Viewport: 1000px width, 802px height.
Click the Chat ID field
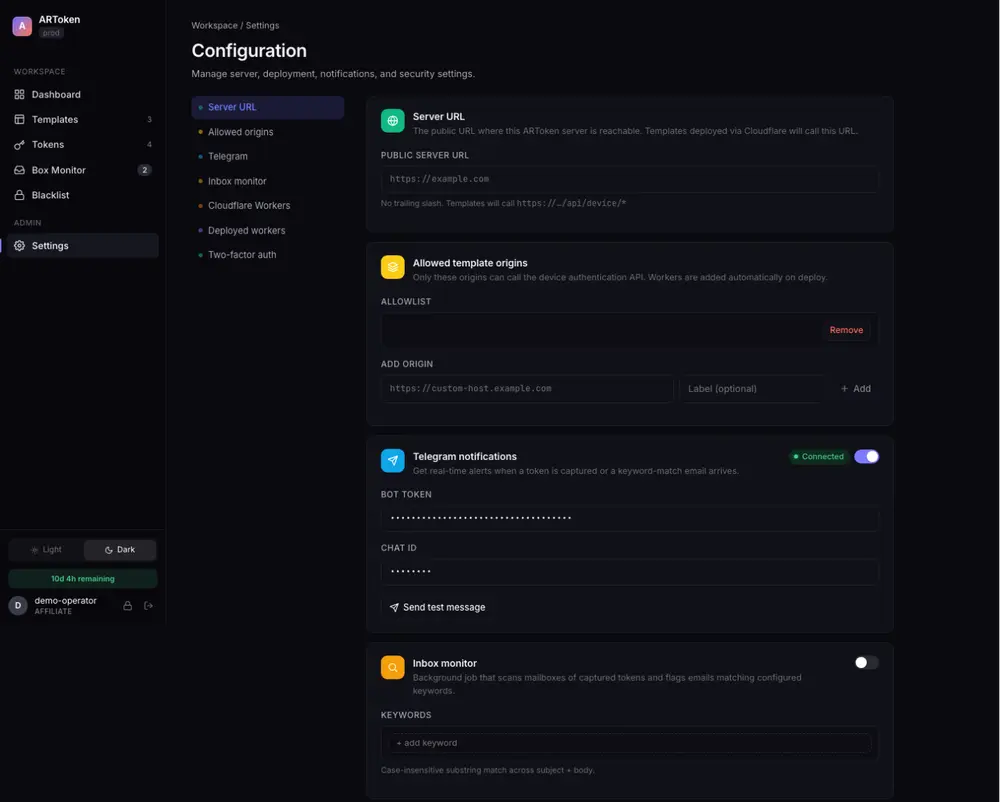point(629,571)
